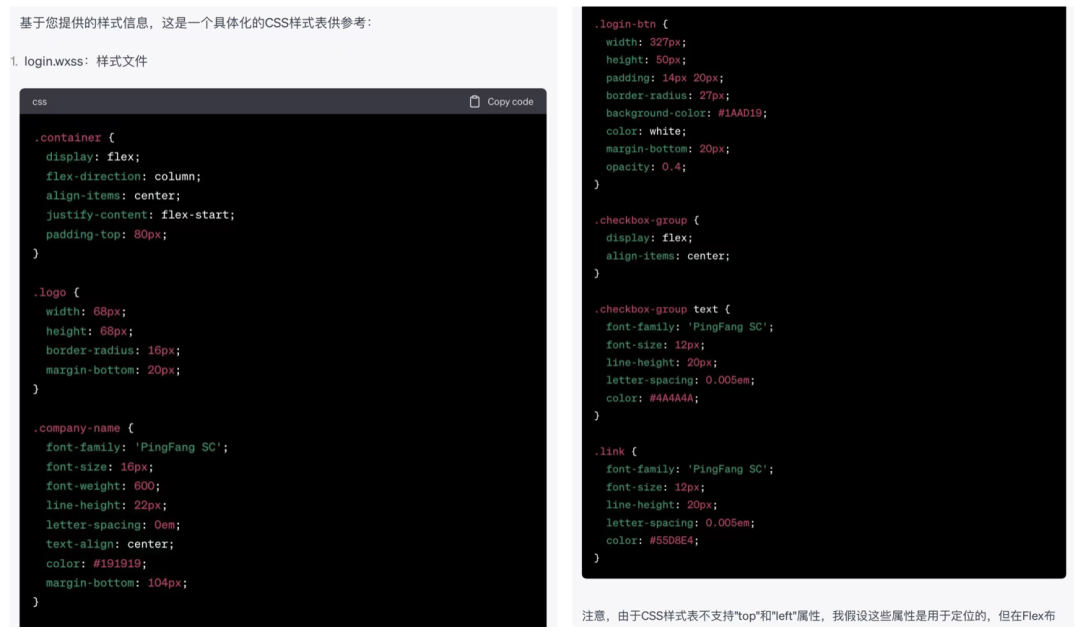Click the '.checkbox-group text {' selector line

click(x=662, y=309)
